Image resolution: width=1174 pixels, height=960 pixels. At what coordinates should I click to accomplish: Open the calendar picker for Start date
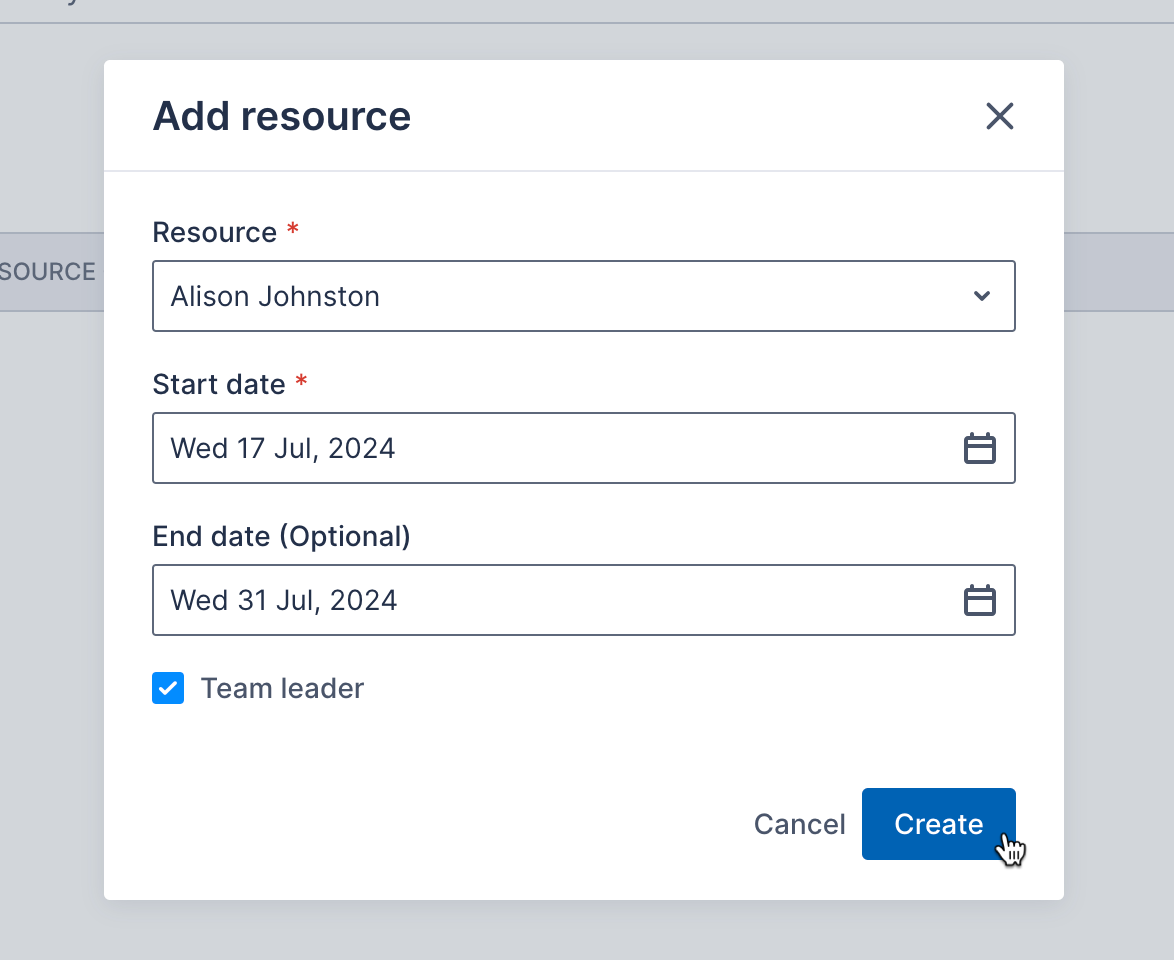980,448
